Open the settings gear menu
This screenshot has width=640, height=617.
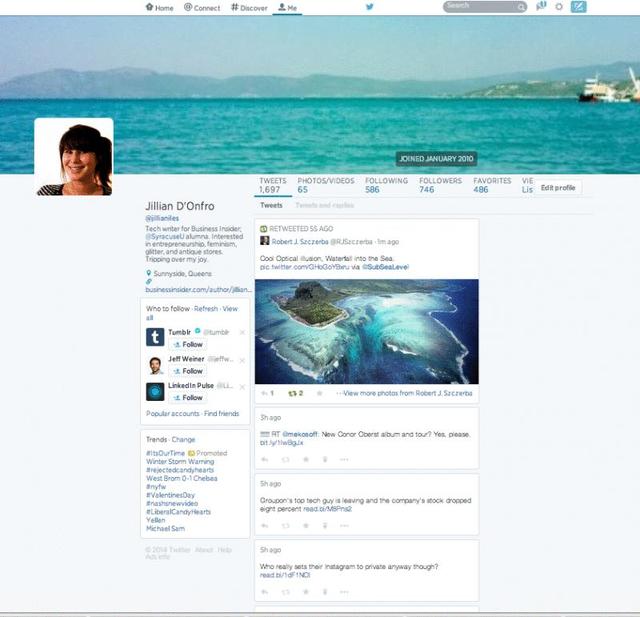pos(559,7)
